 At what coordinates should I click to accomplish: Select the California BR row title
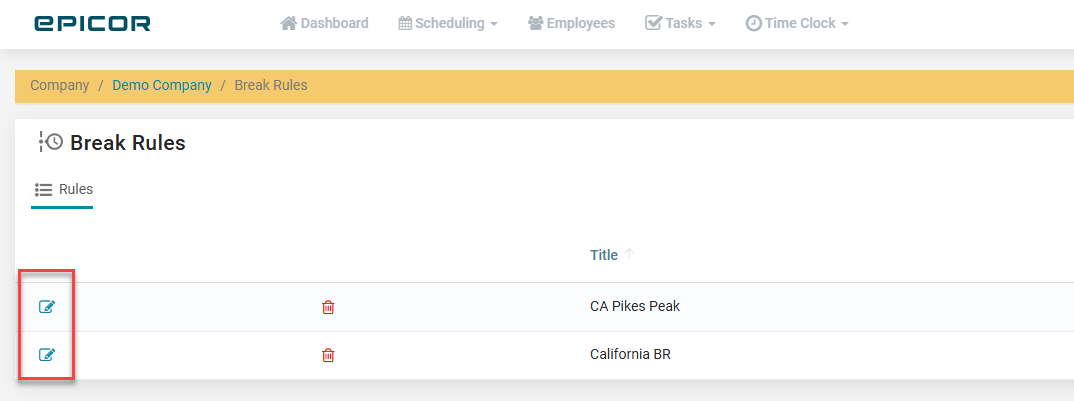pyautogui.click(x=630, y=355)
